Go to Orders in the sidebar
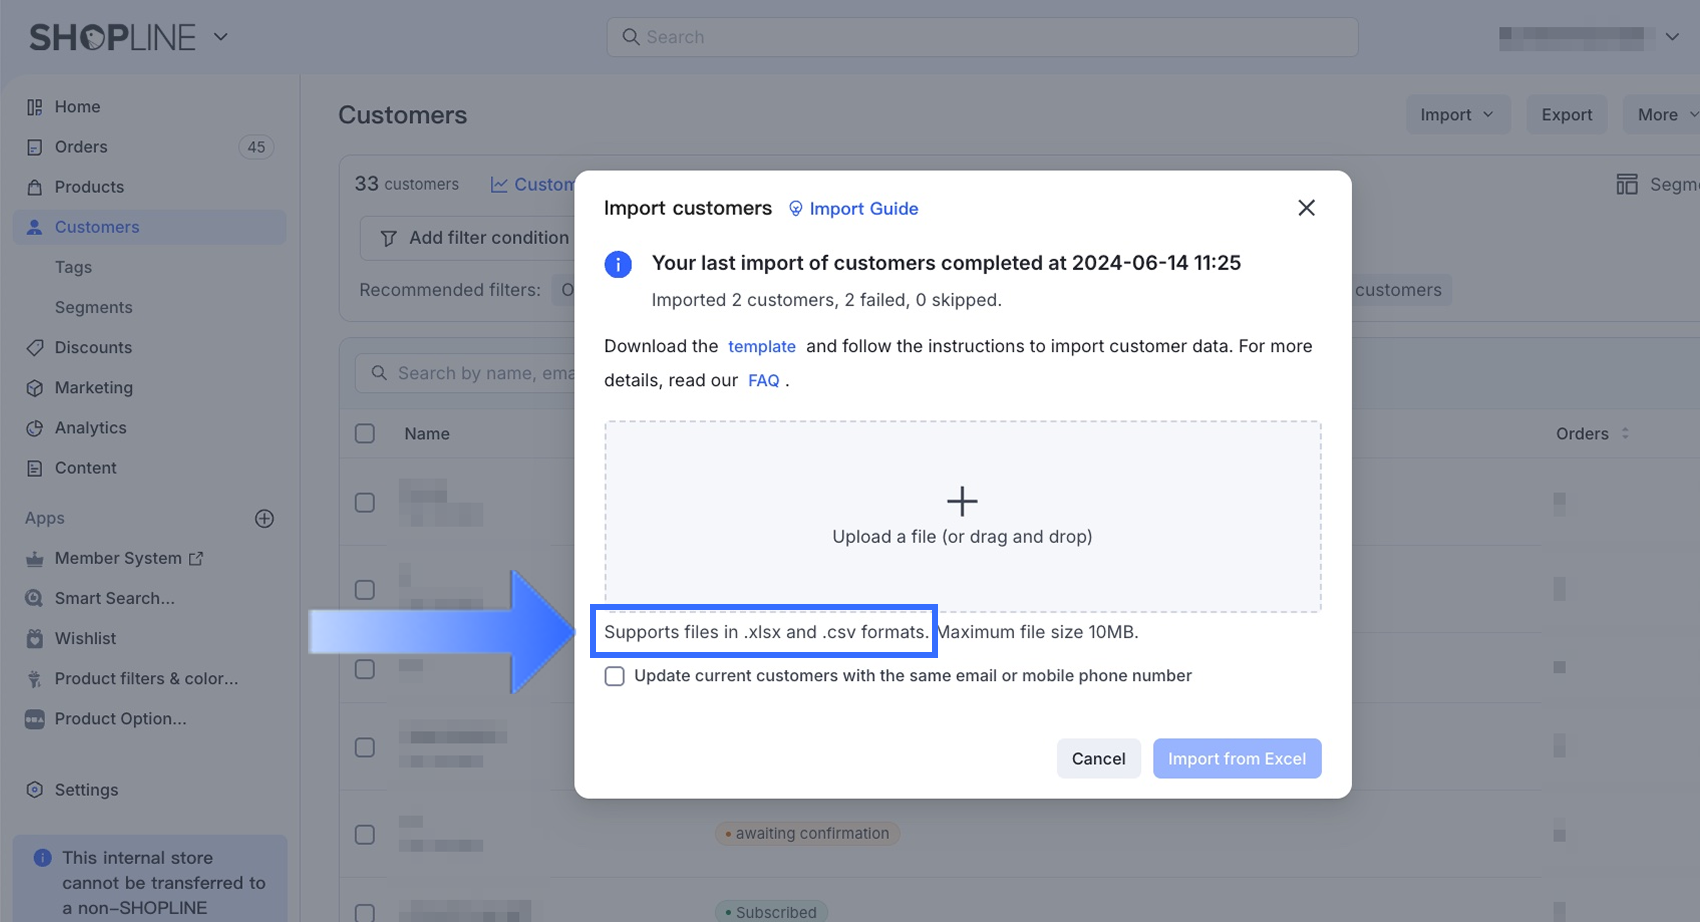 [81, 147]
